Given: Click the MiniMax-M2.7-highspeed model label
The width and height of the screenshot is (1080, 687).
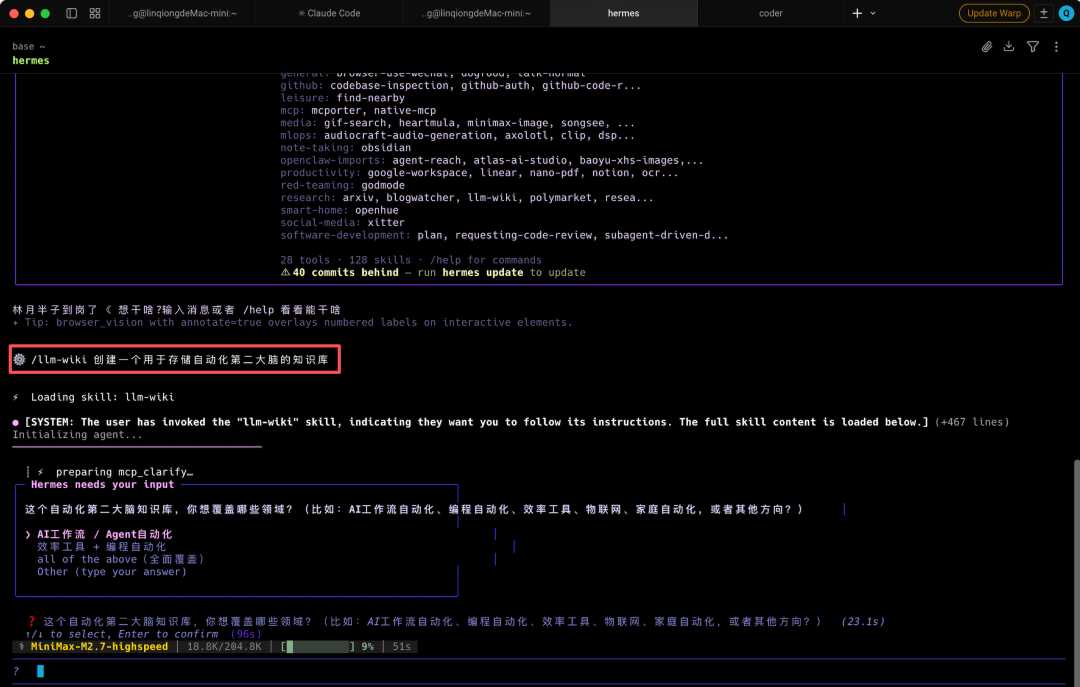Looking at the screenshot, I should (99, 646).
